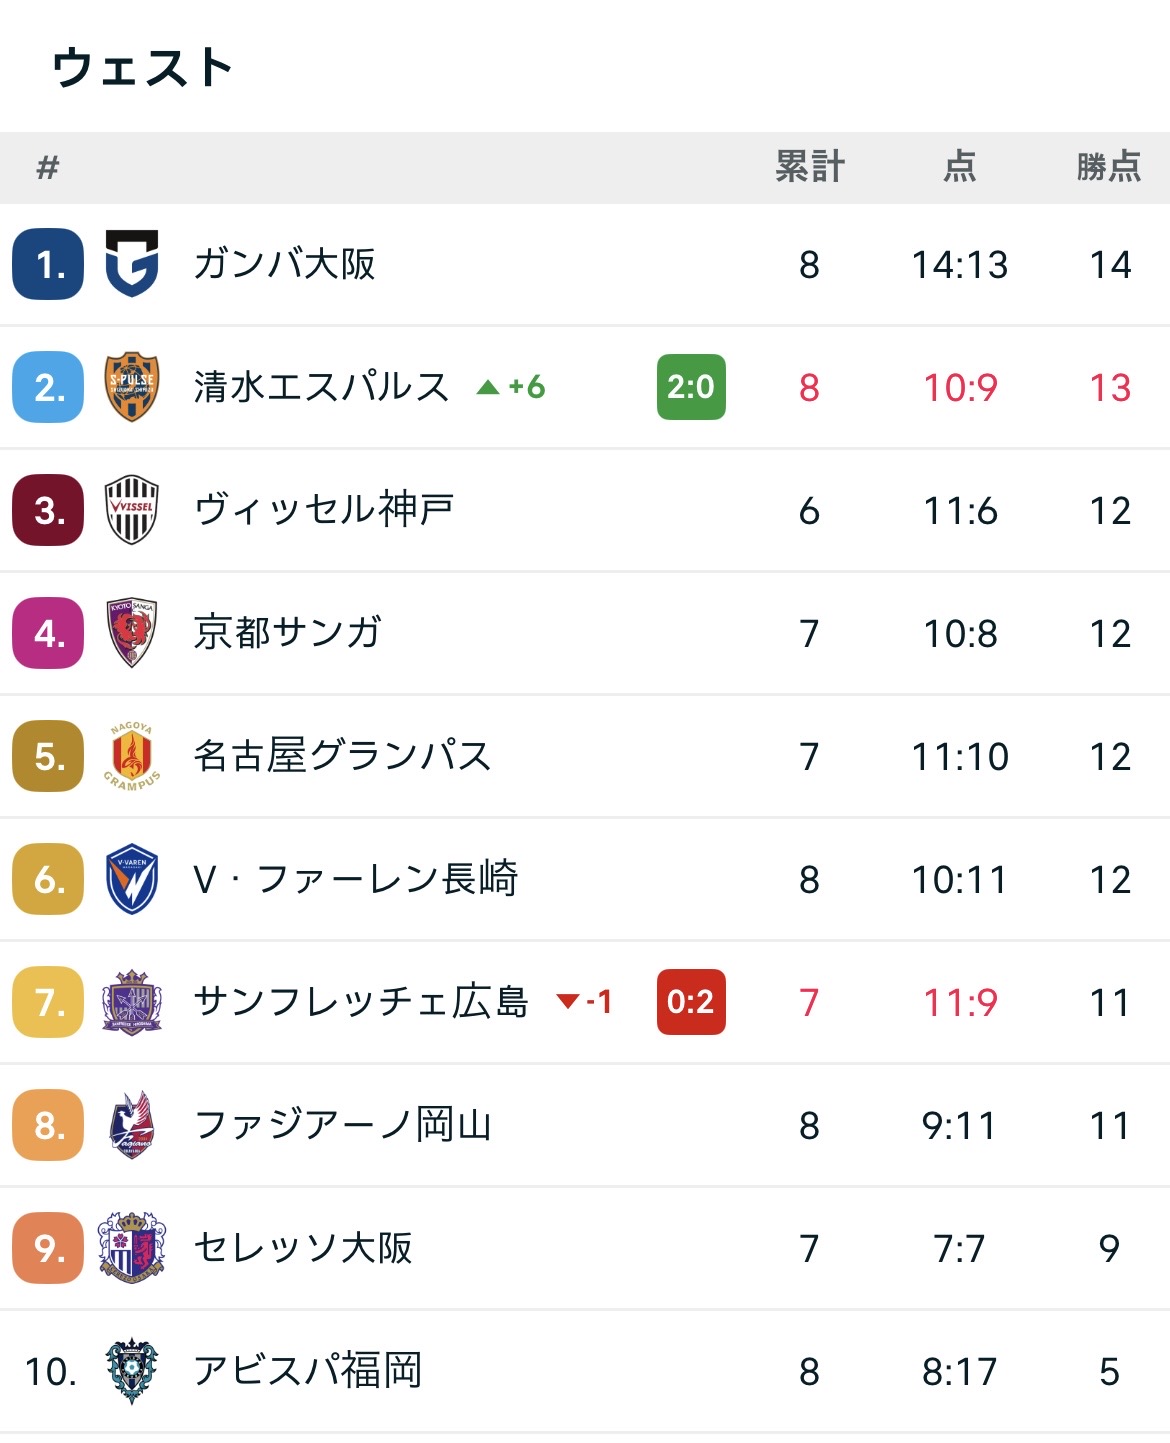Sort by the 勝点 column header
Screen dimensions: 1170x1443
1109,166
